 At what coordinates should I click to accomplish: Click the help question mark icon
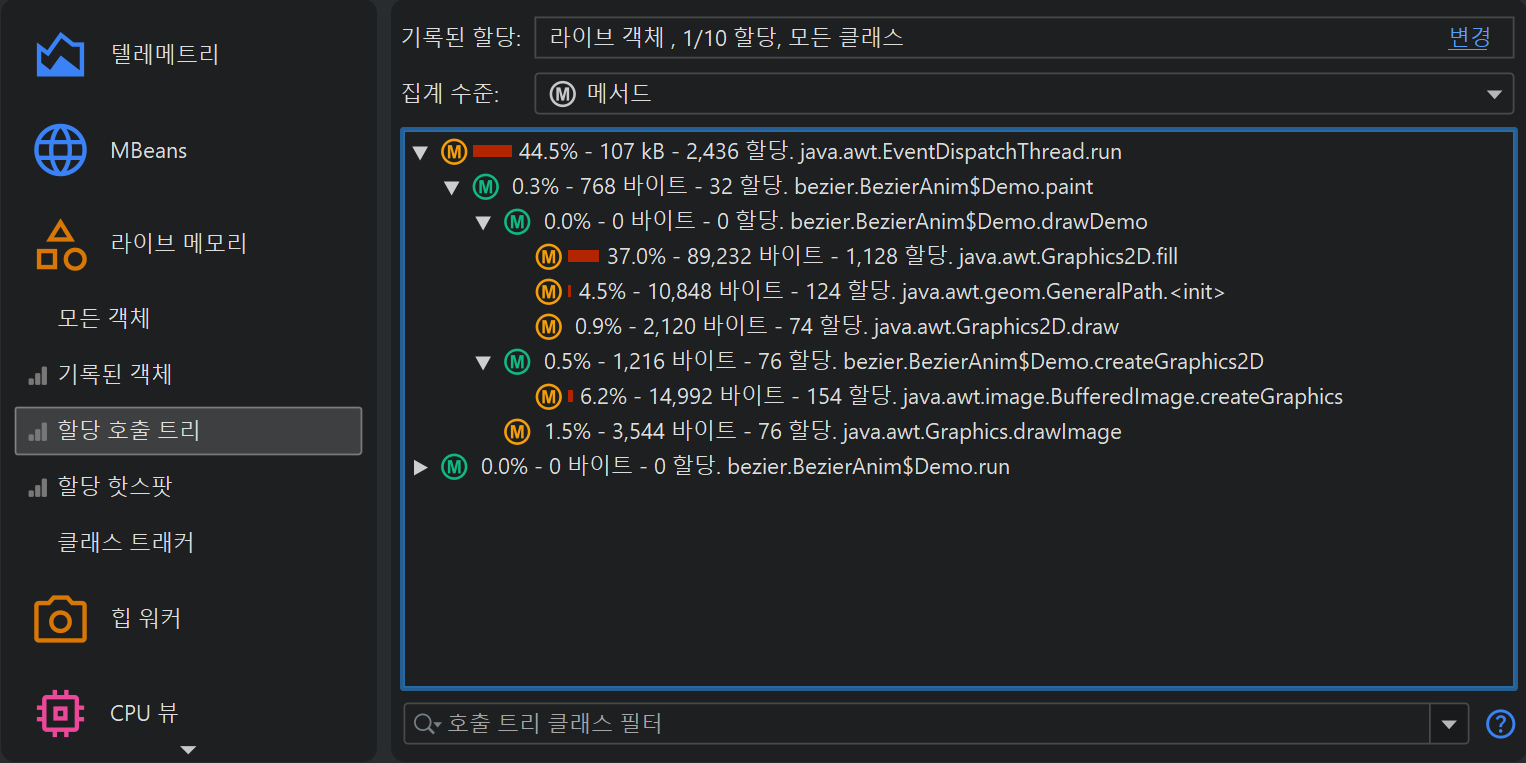(x=1500, y=724)
